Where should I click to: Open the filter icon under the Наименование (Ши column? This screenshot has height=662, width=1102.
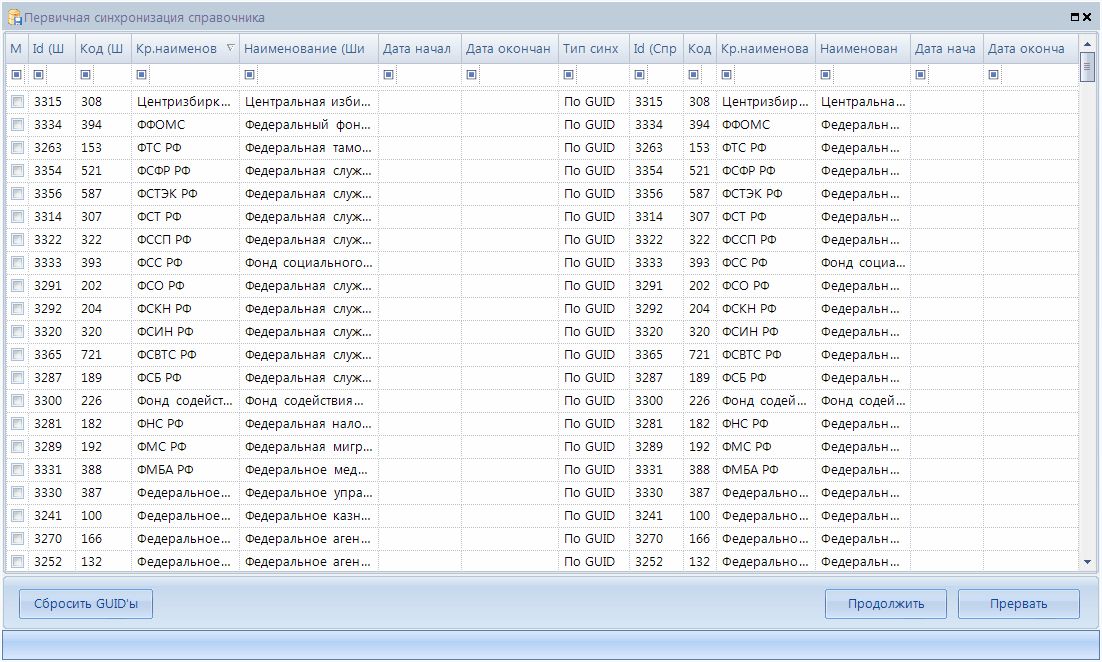[249, 74]
